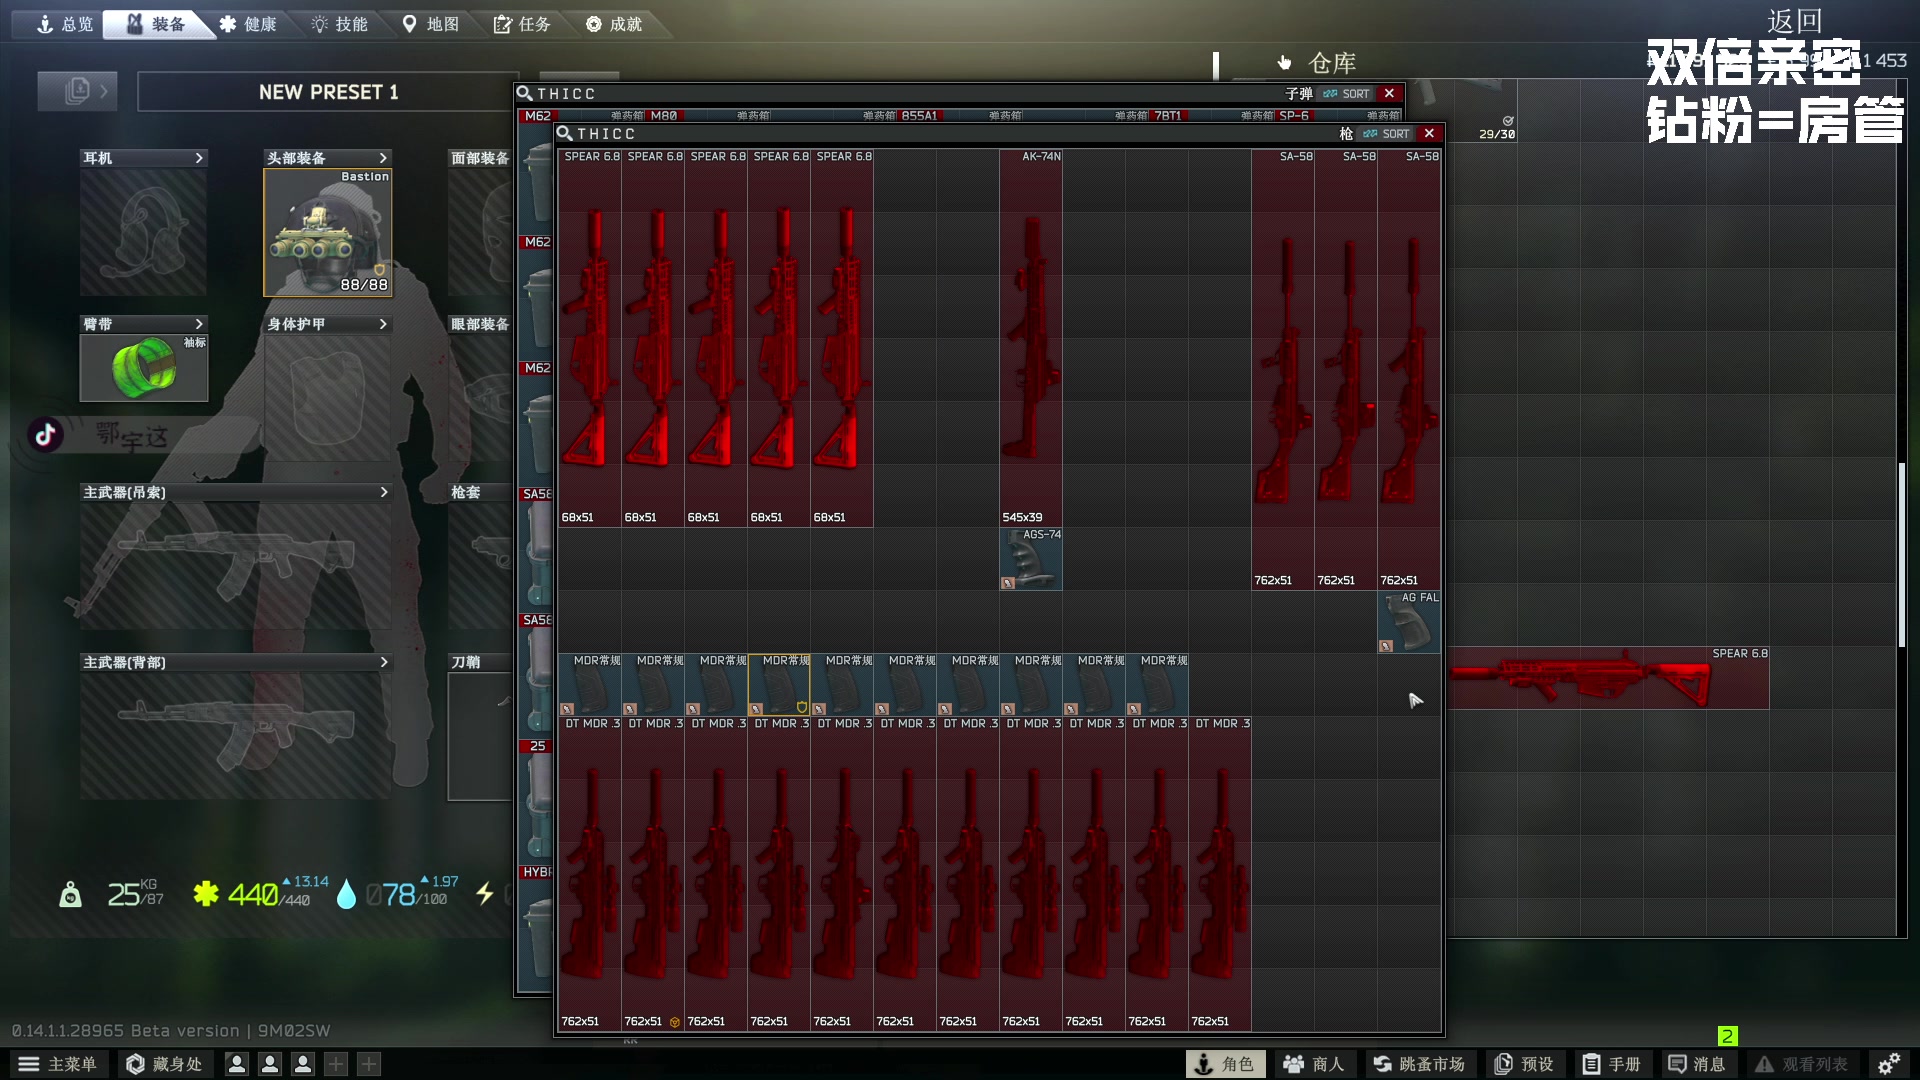
Task: Switch to the 任务 tasks tab
Action: 522,24
